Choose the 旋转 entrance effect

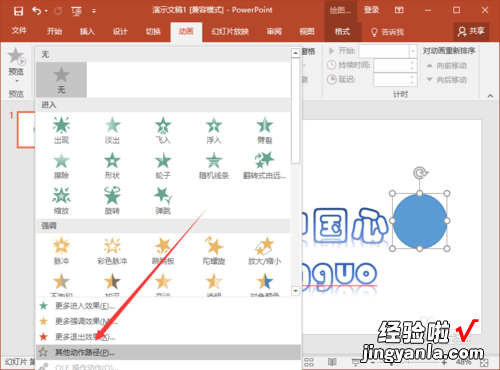tap(112, 201)
